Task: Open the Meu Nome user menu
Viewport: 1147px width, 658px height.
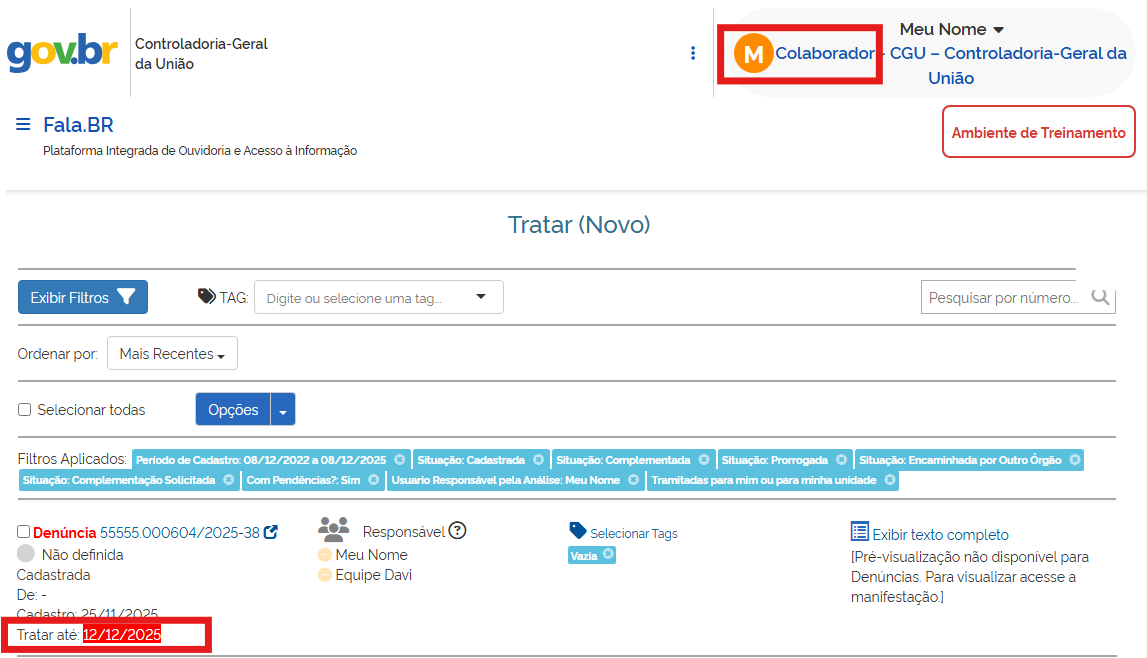Action: coord(951,29)
